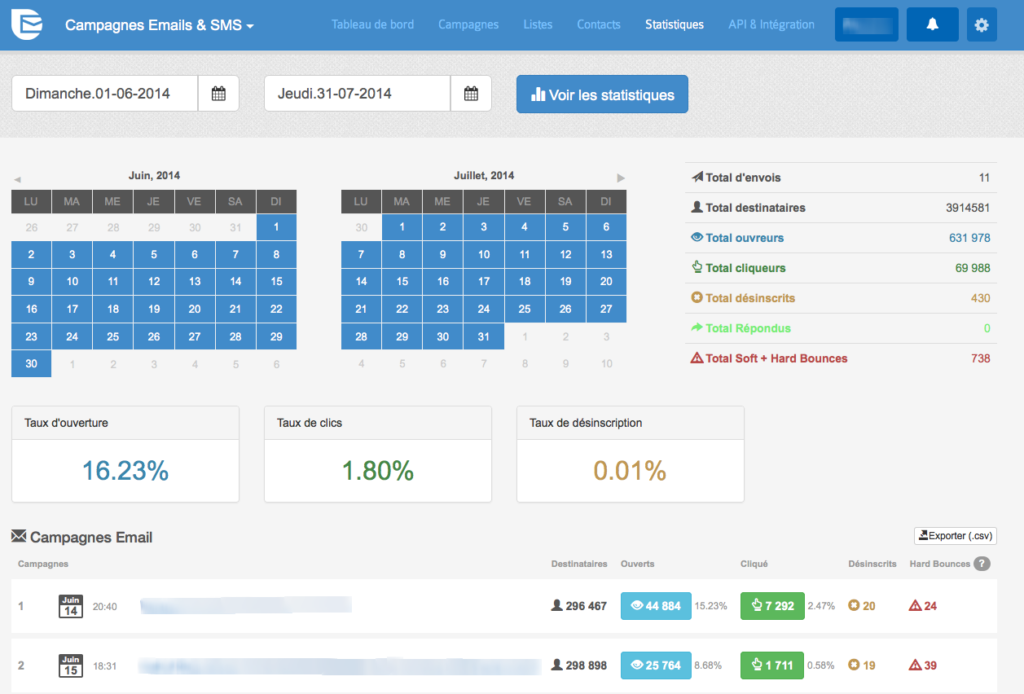This screenshot has height=694, width=1024.
Task: Open the end date calendar picker
Action: 469,93
